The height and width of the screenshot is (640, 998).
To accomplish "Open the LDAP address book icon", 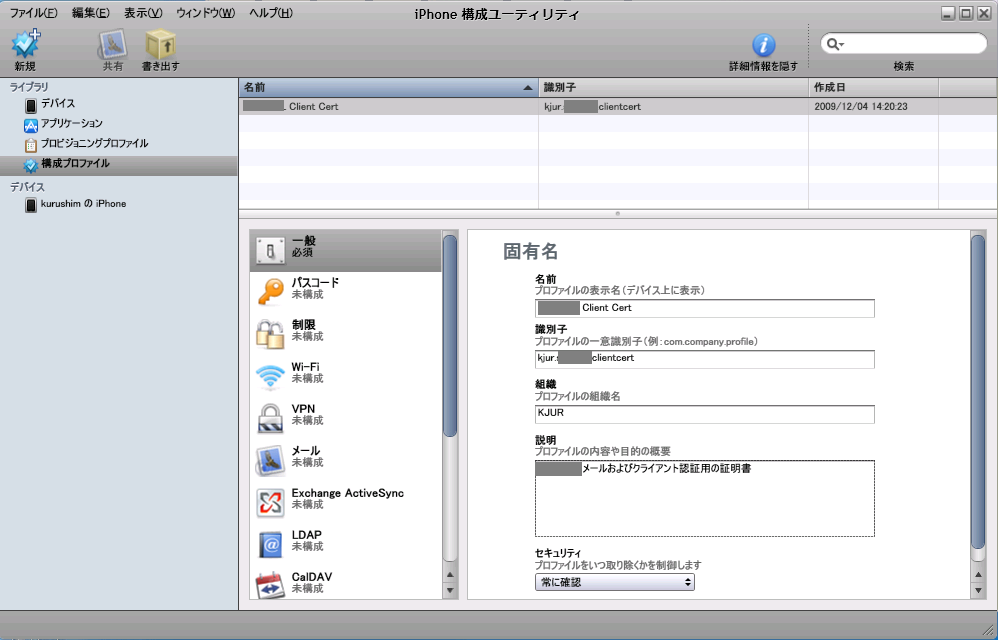I will pyautogui.click(x=271, y=545).
